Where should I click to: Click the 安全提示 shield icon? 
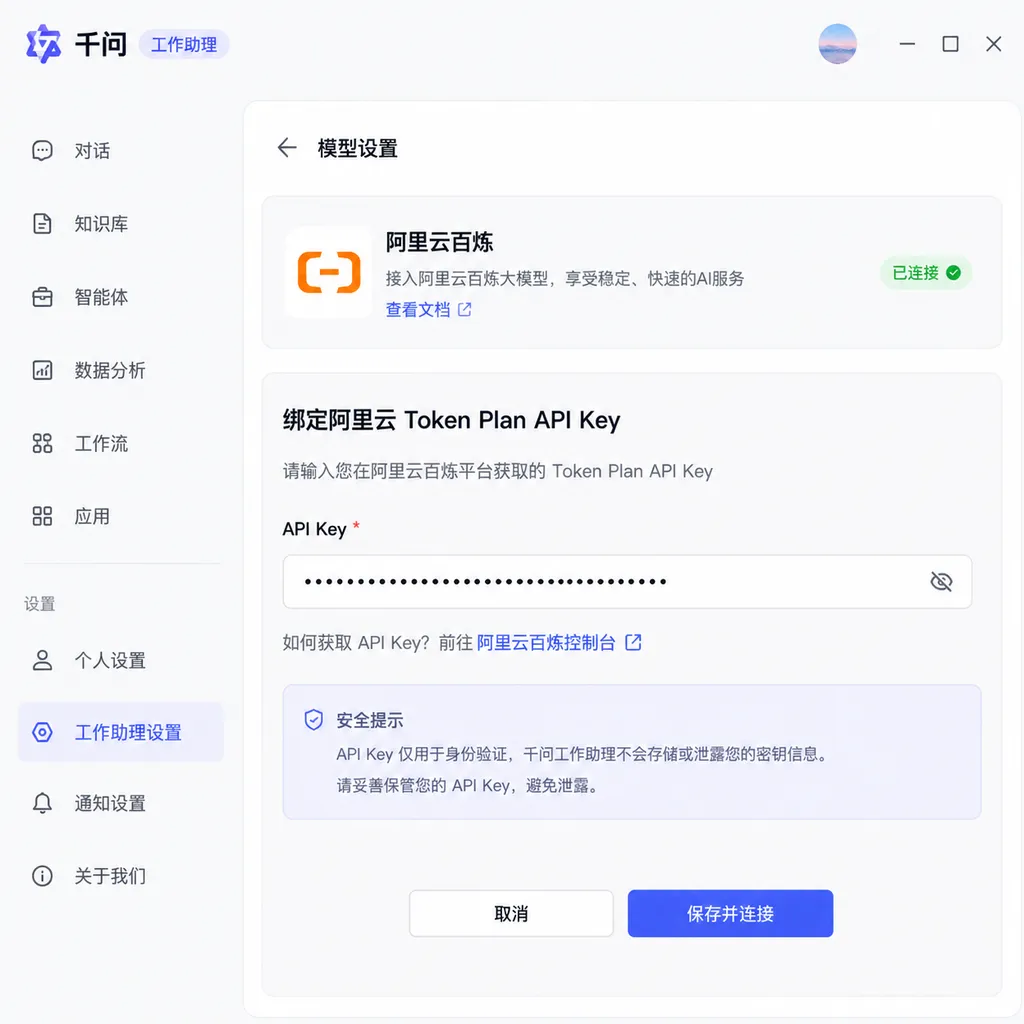pyautogui.click(x=313, y=720)
